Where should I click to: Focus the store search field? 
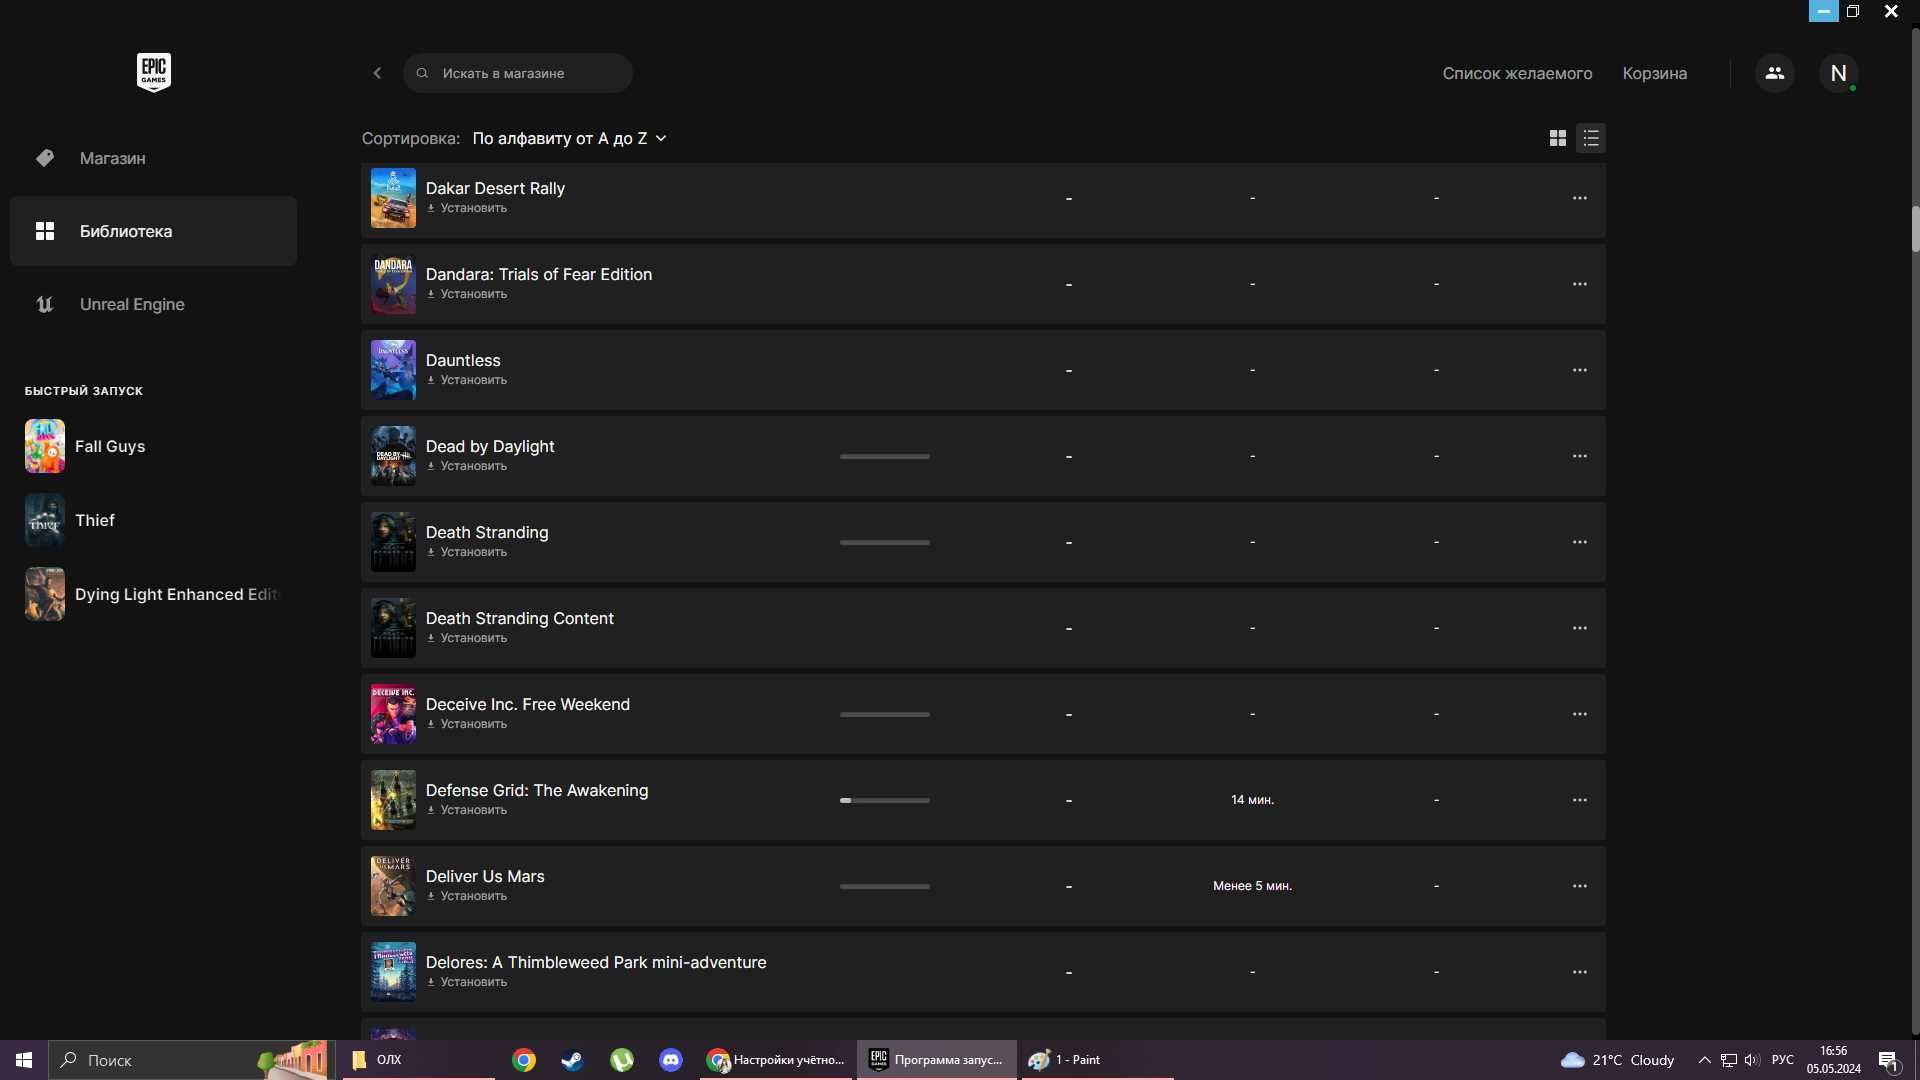(518, 73)
